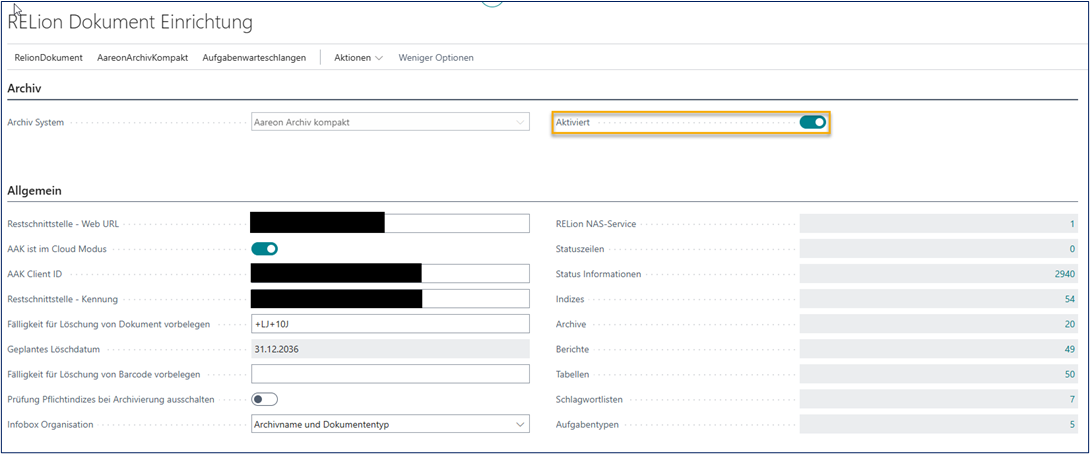The image size is (1090, 454).
Task: Open the Berichte count 49
Action: coord(1069,349)
